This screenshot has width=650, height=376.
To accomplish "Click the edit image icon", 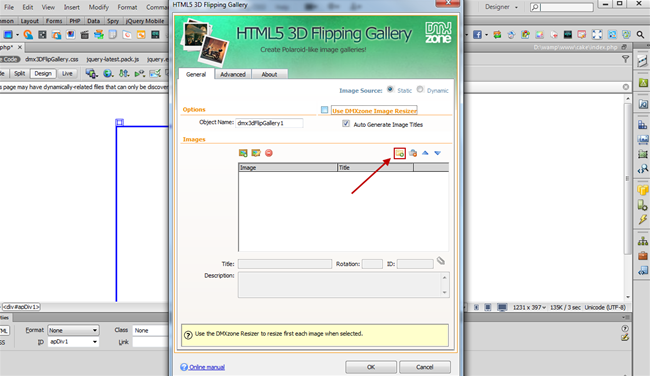I will click(x=256, y=153).
